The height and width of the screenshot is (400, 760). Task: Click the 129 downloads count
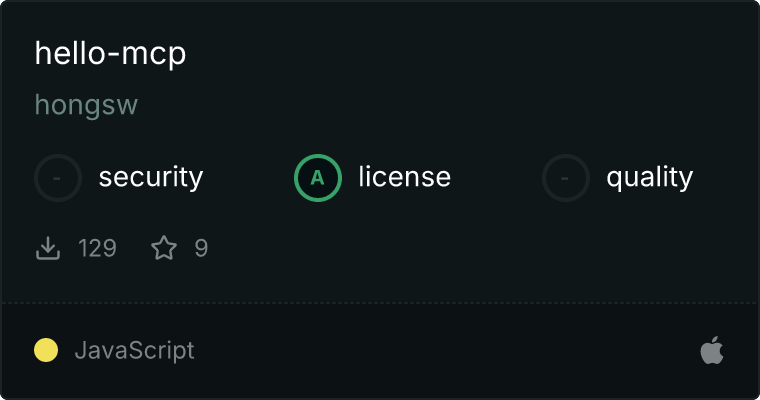pyautogui.click(x=97, y=248)
